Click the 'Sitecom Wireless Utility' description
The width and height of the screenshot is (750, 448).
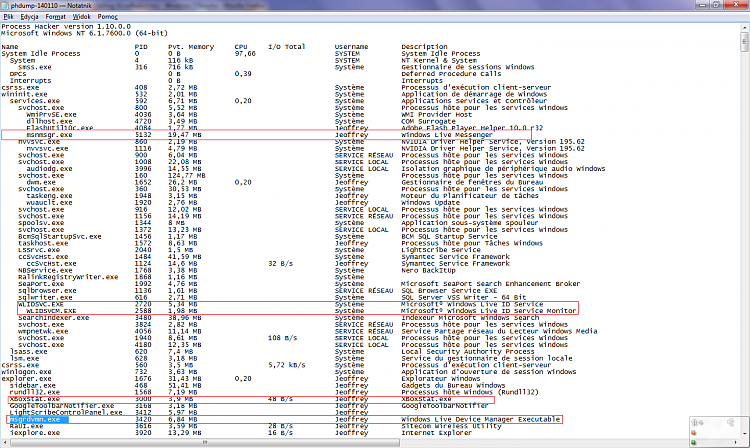pyautogui.click(x=451, y=426)
